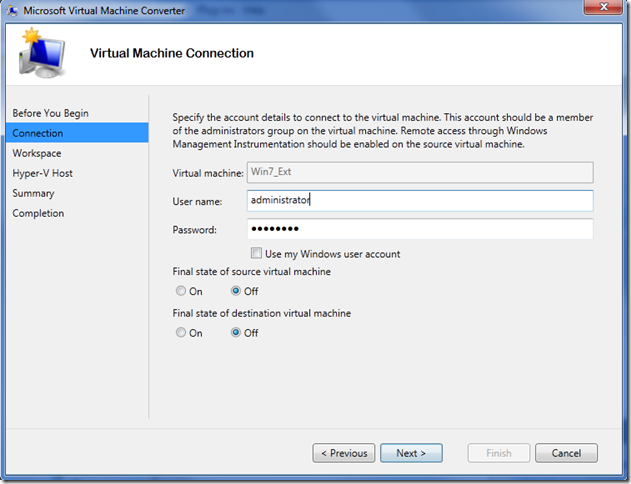Click the Virtual Machine Converter title bar icon
The image size is (631, 484).
[x=12, y=10]
